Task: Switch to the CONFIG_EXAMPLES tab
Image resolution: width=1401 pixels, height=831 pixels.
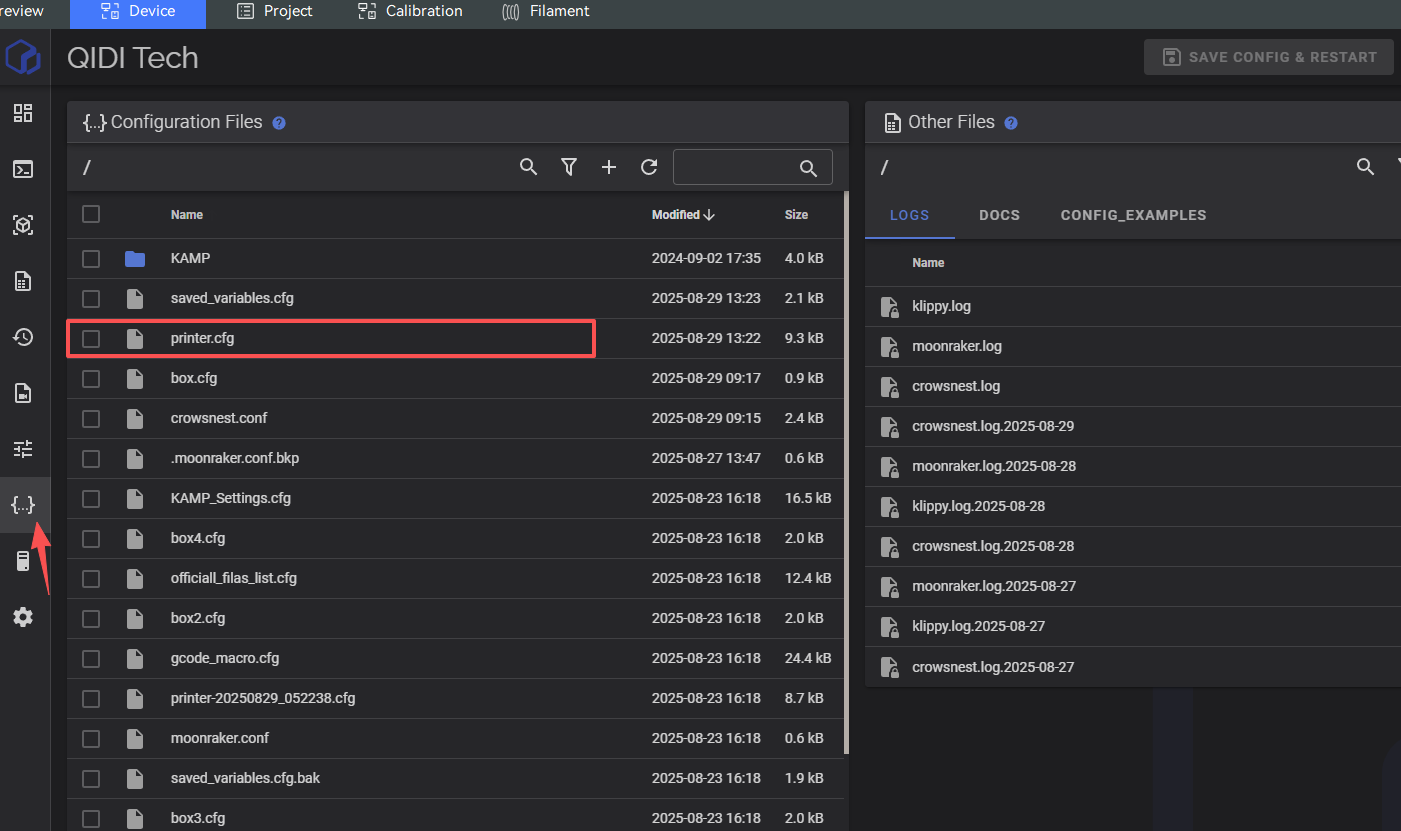Action: point(1133,215)
